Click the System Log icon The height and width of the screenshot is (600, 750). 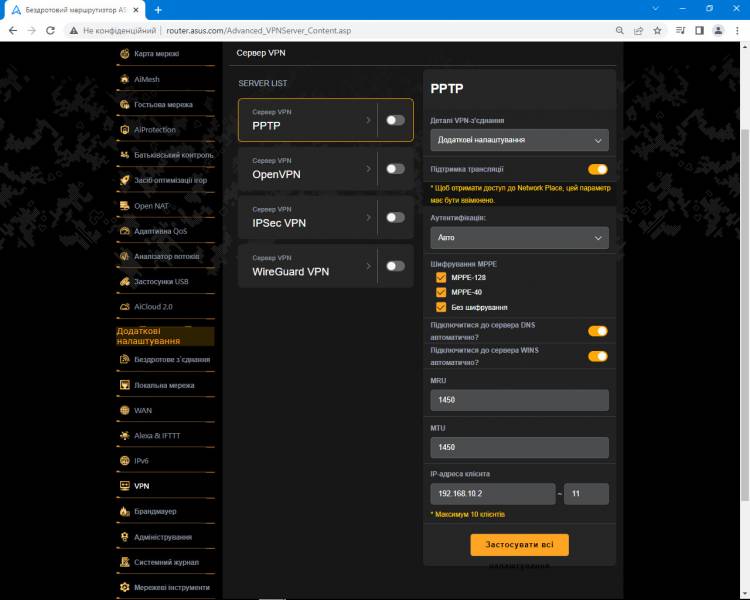[x=125, y=562]
